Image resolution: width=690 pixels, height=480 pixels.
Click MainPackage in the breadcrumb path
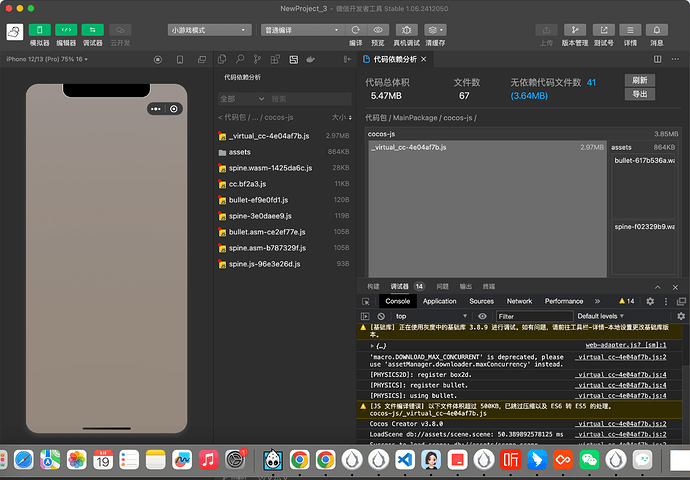click(415, 118)
